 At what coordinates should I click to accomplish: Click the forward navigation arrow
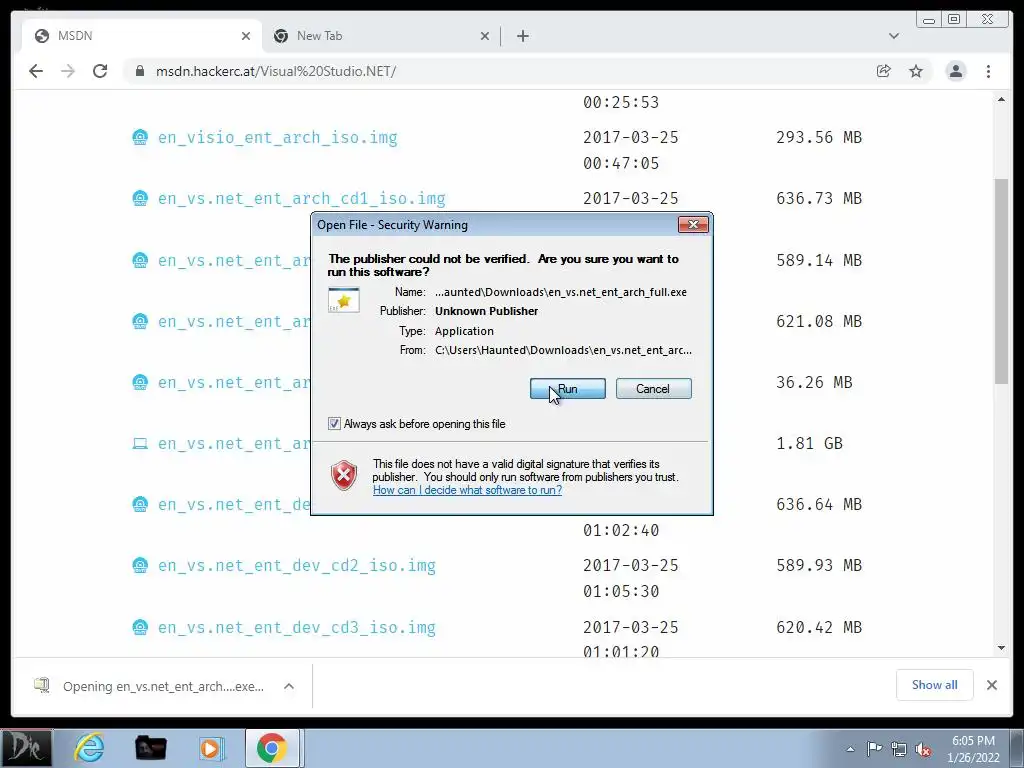[68, 71]
